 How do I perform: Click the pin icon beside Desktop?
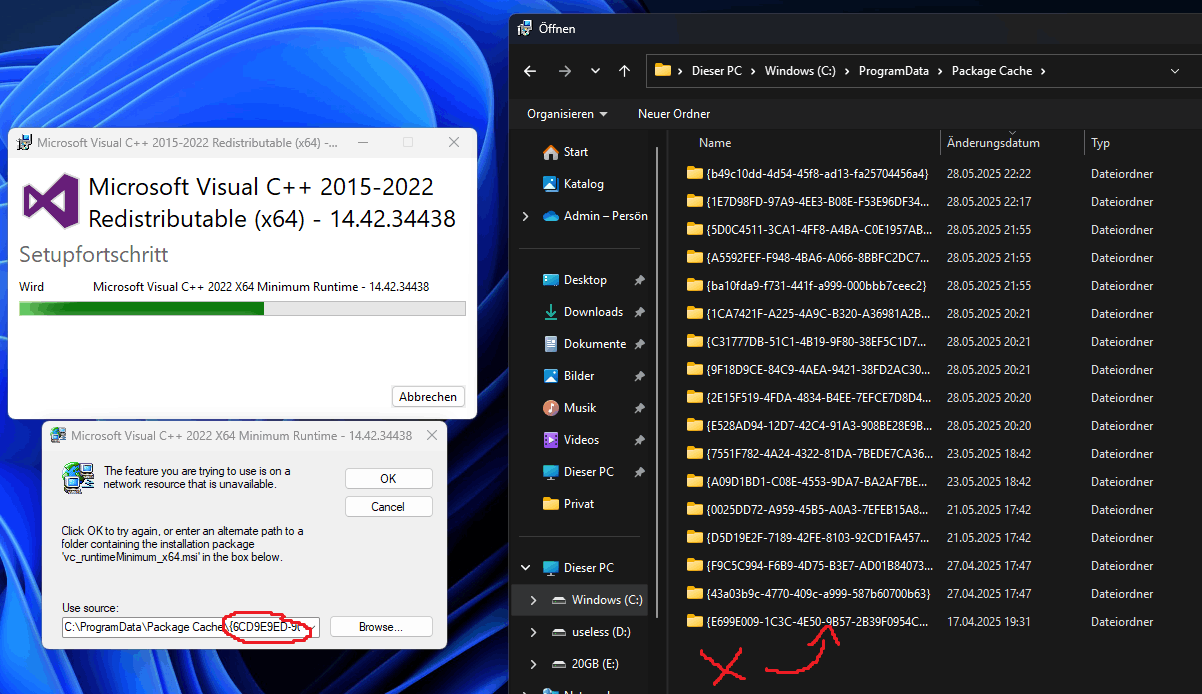639,280
